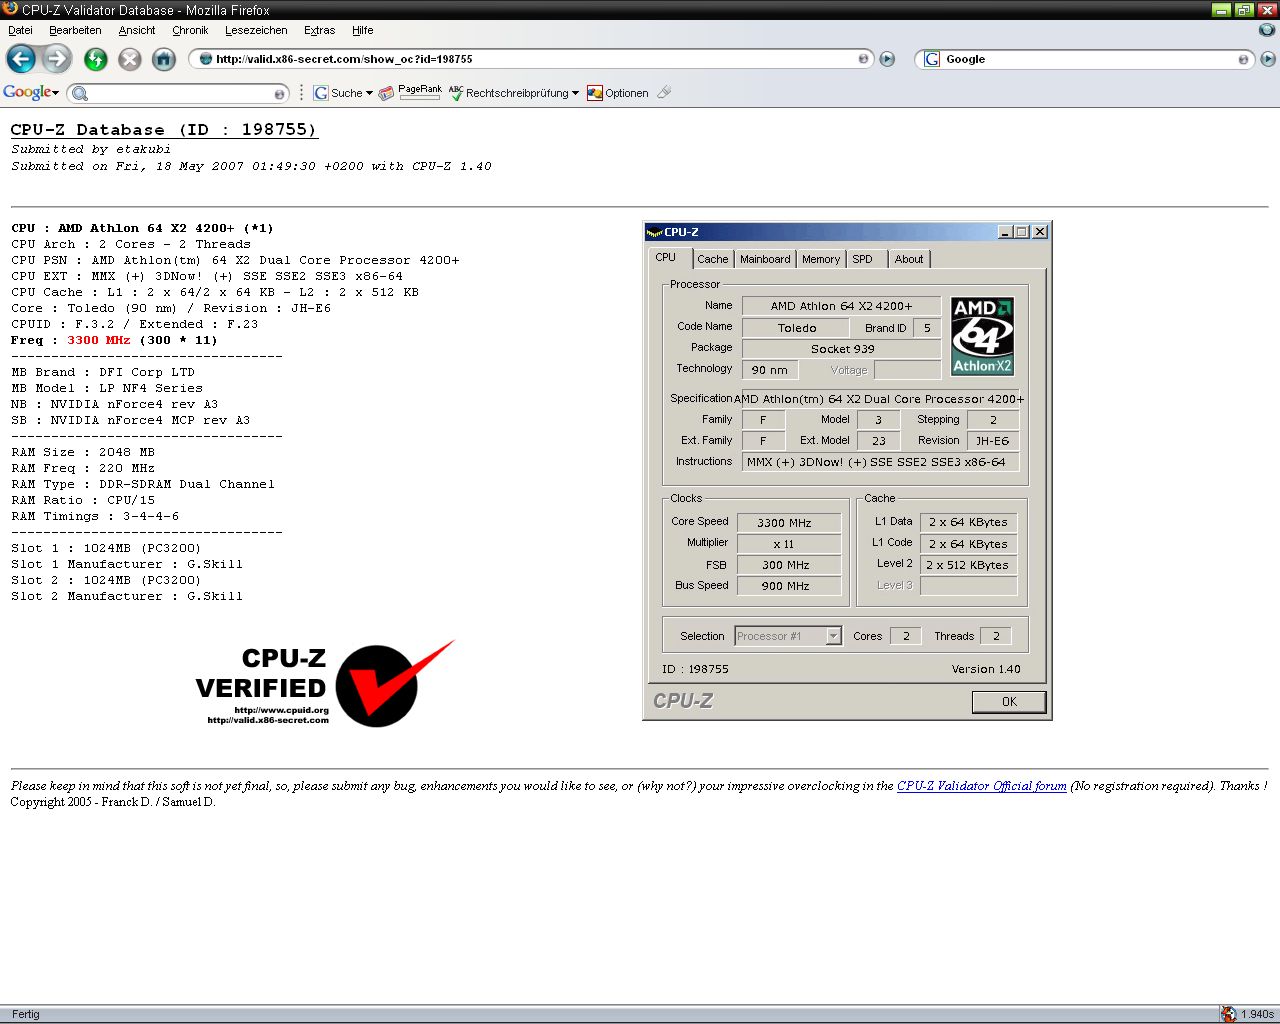Go back with the Back arrow button
The height and width of the screenshot is (1024, 1280).
[x=21, y=59]
